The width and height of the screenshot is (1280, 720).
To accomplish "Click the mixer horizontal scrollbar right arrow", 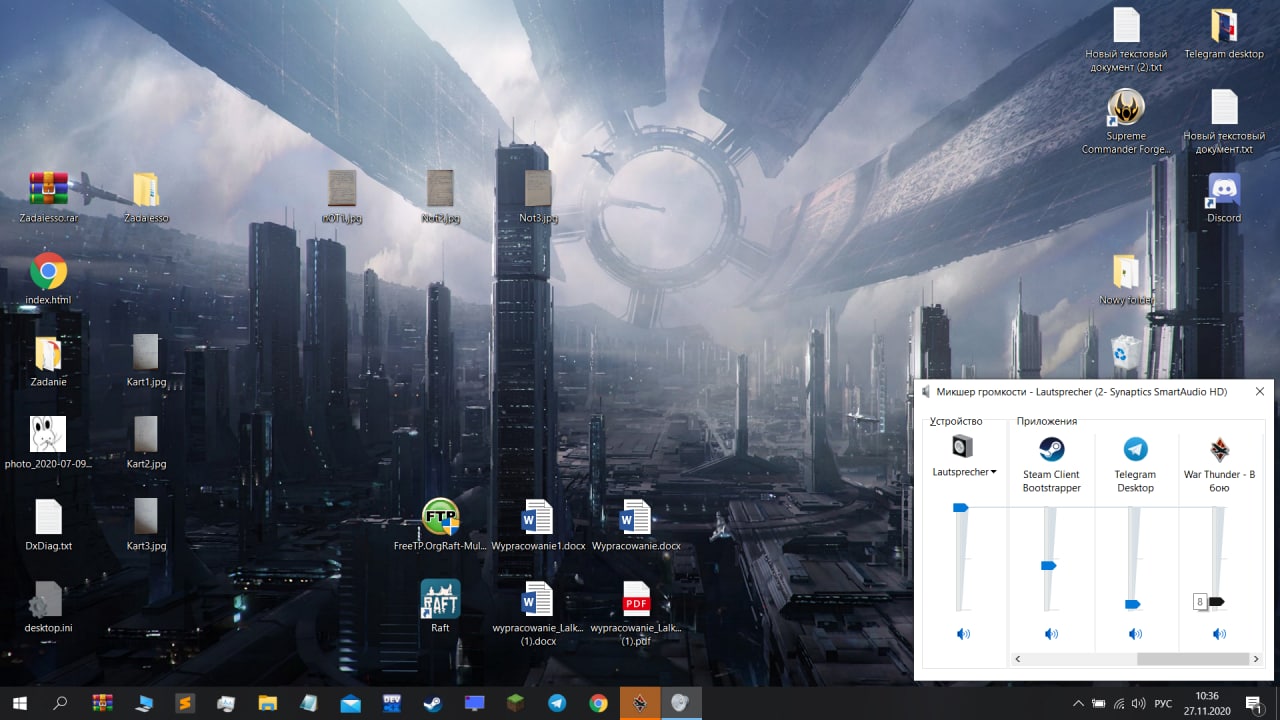I will (x=1256, y=659).
